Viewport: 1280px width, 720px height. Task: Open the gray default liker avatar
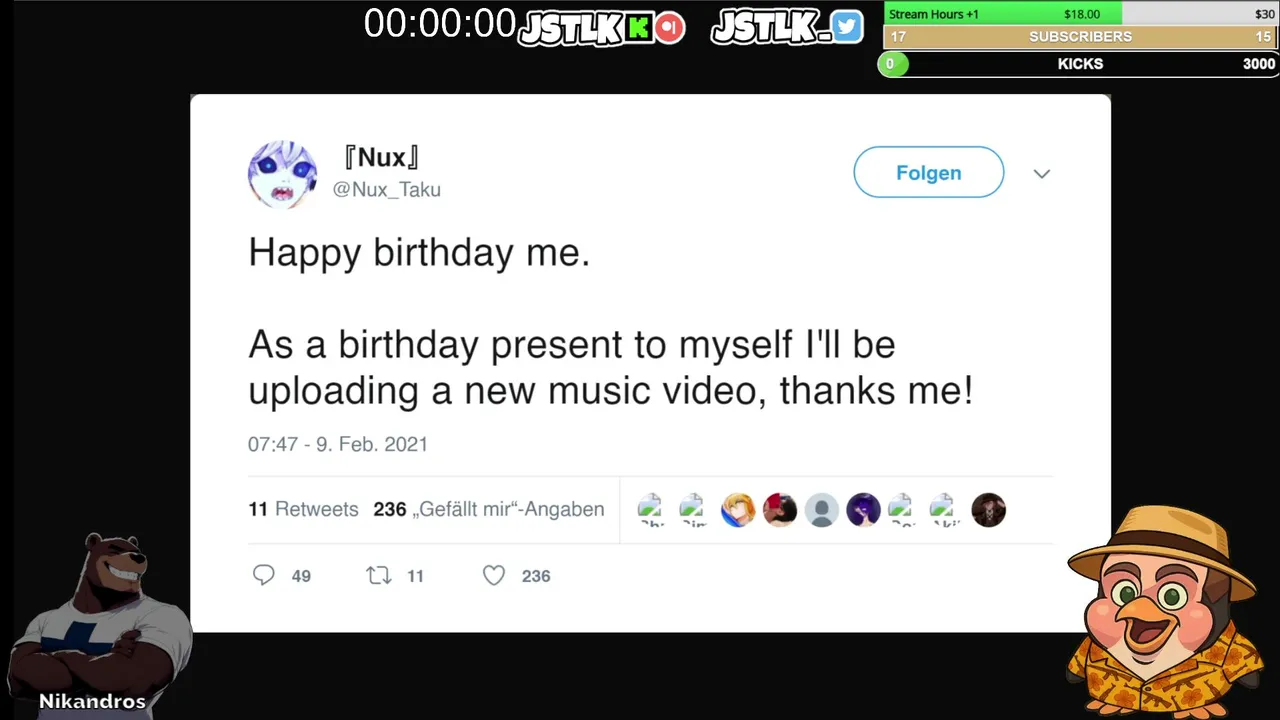(822, 510)
